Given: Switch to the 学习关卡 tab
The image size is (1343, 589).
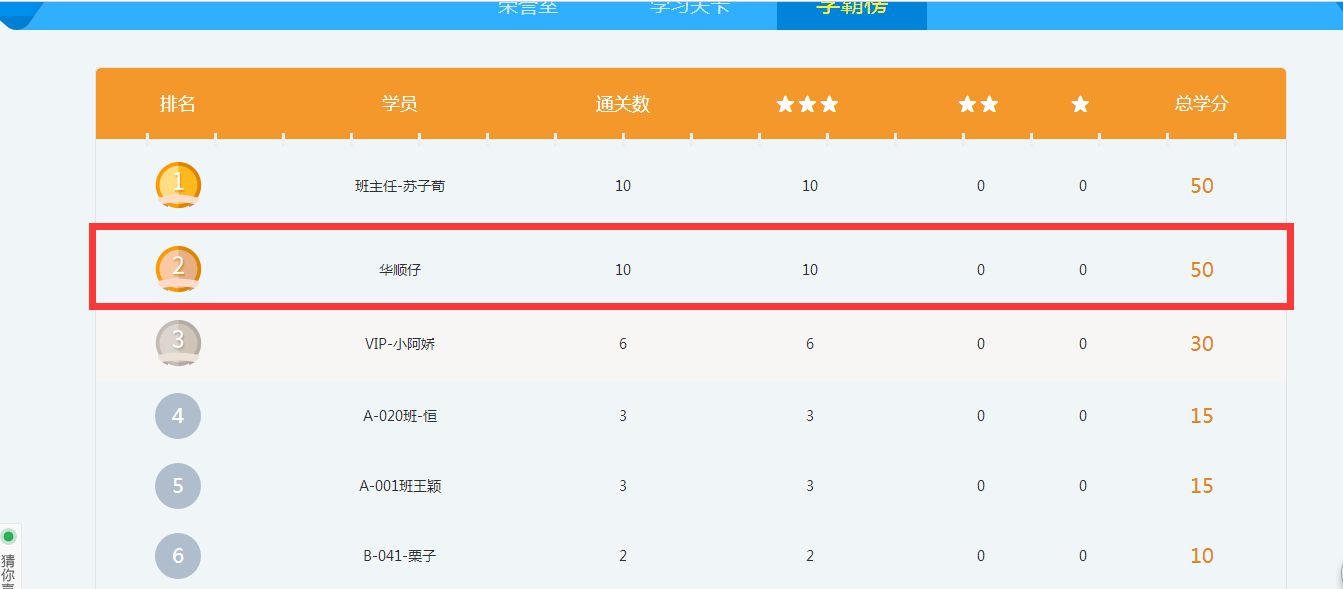Looking at the screenshot, I should (x=690, y=8).
